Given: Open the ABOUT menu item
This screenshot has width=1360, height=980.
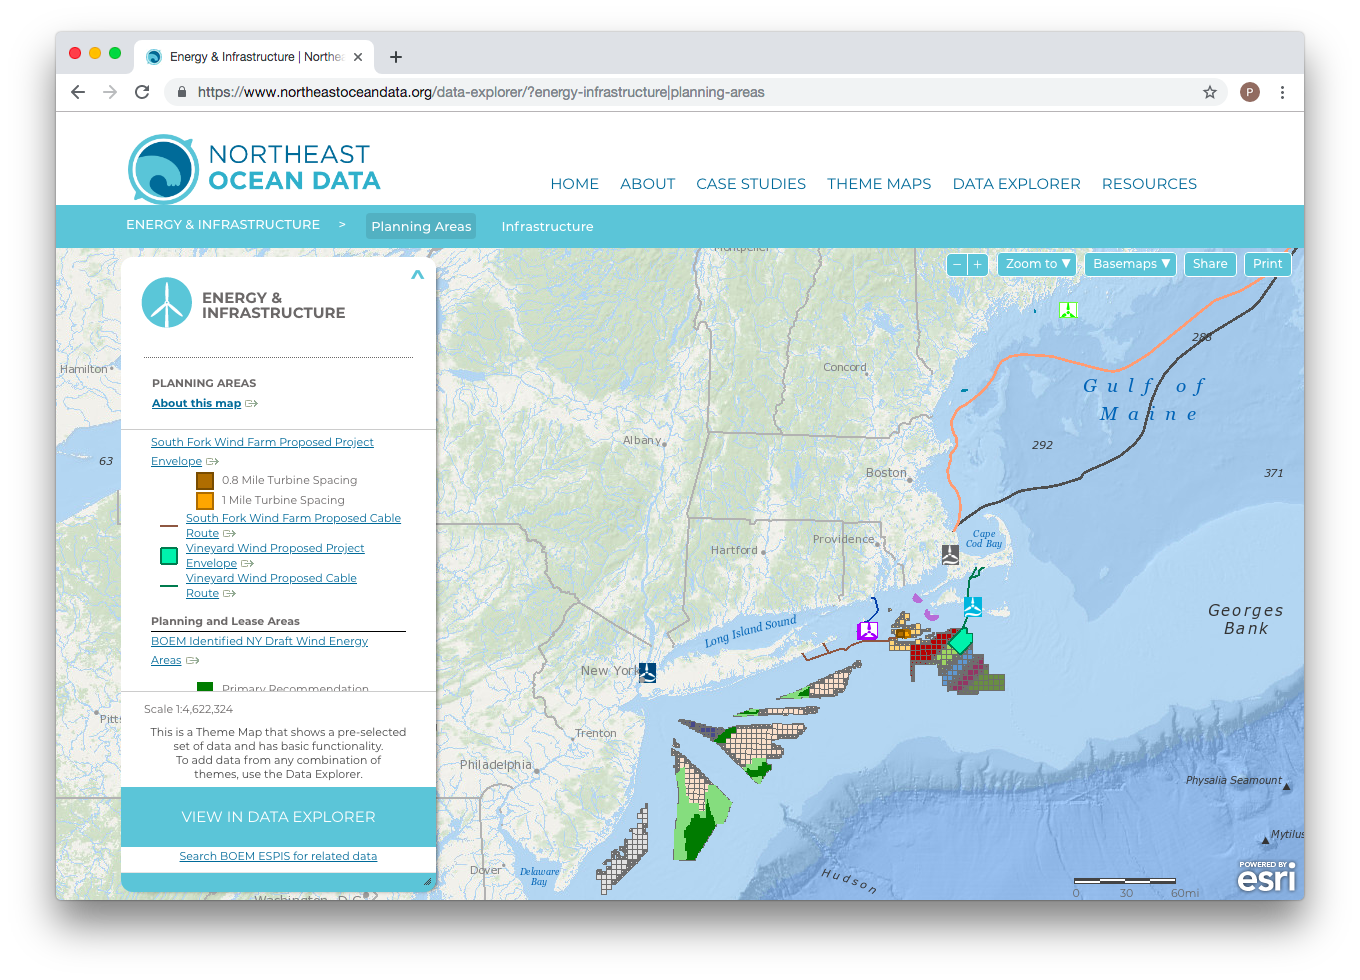Looking at the screenshot, I should (x=647, y=184).
